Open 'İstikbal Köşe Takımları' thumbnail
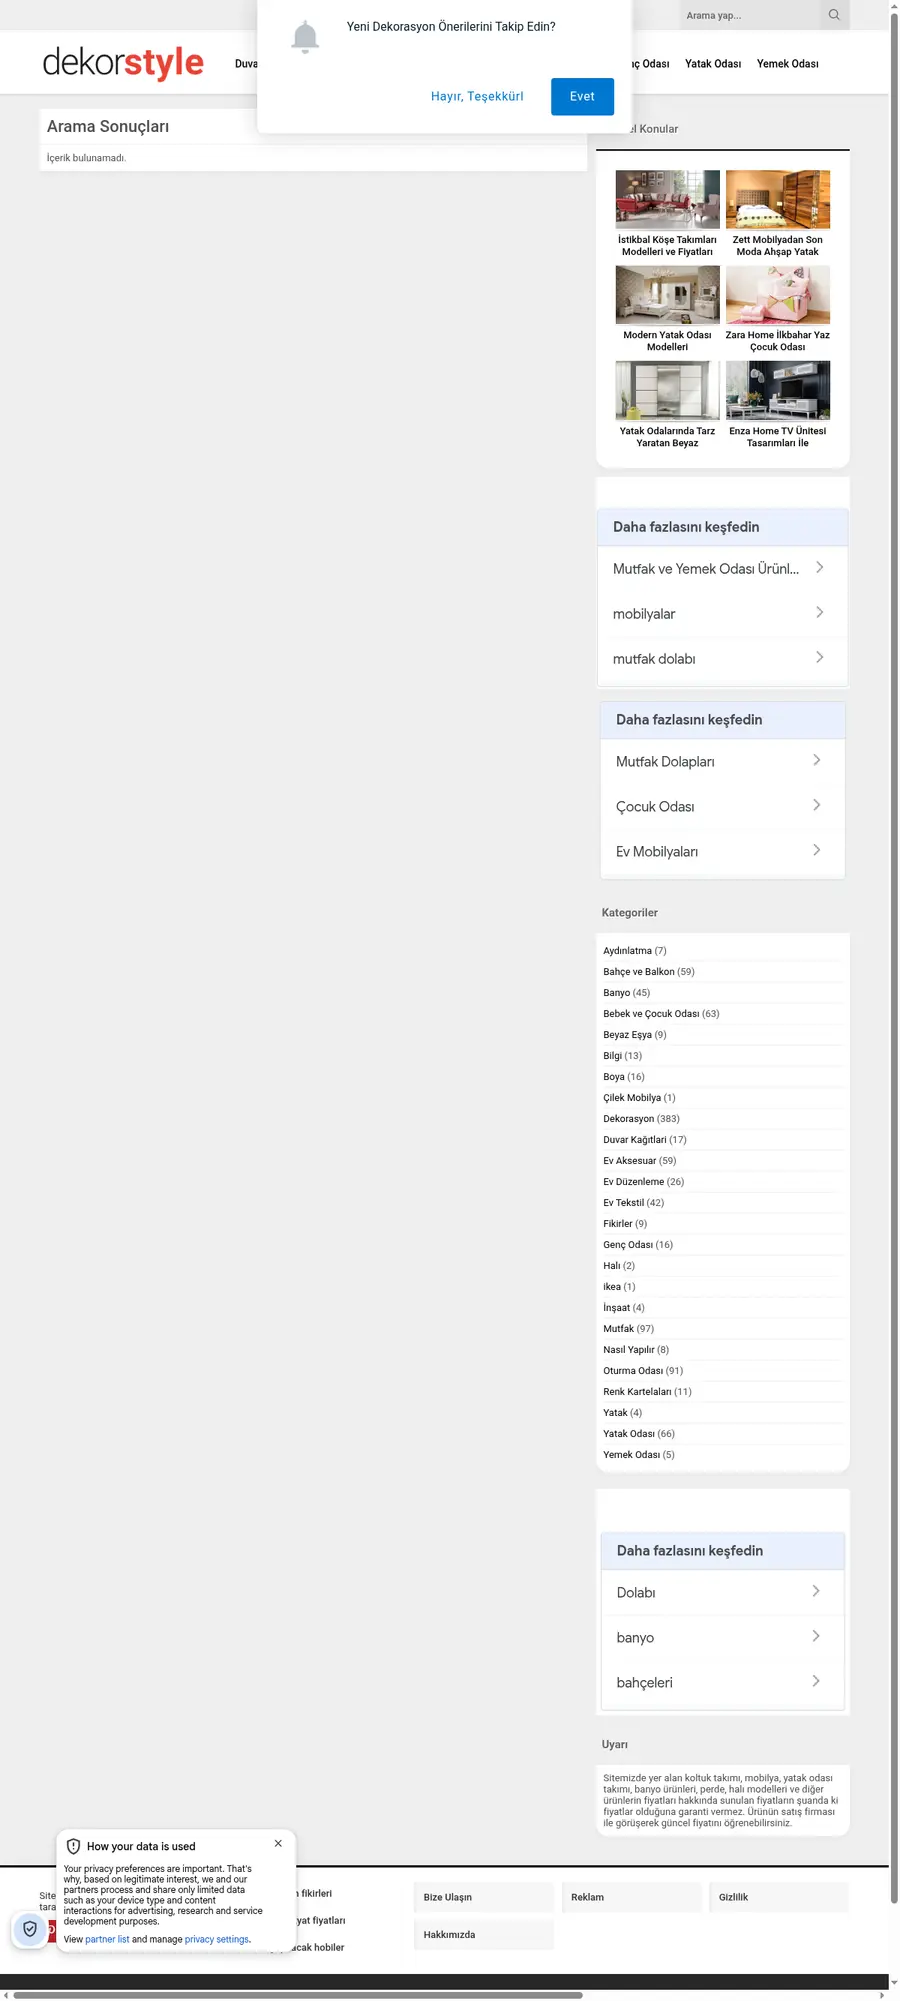The width and height of the screenshot is (900, 2001). click(x=667, y=200)
